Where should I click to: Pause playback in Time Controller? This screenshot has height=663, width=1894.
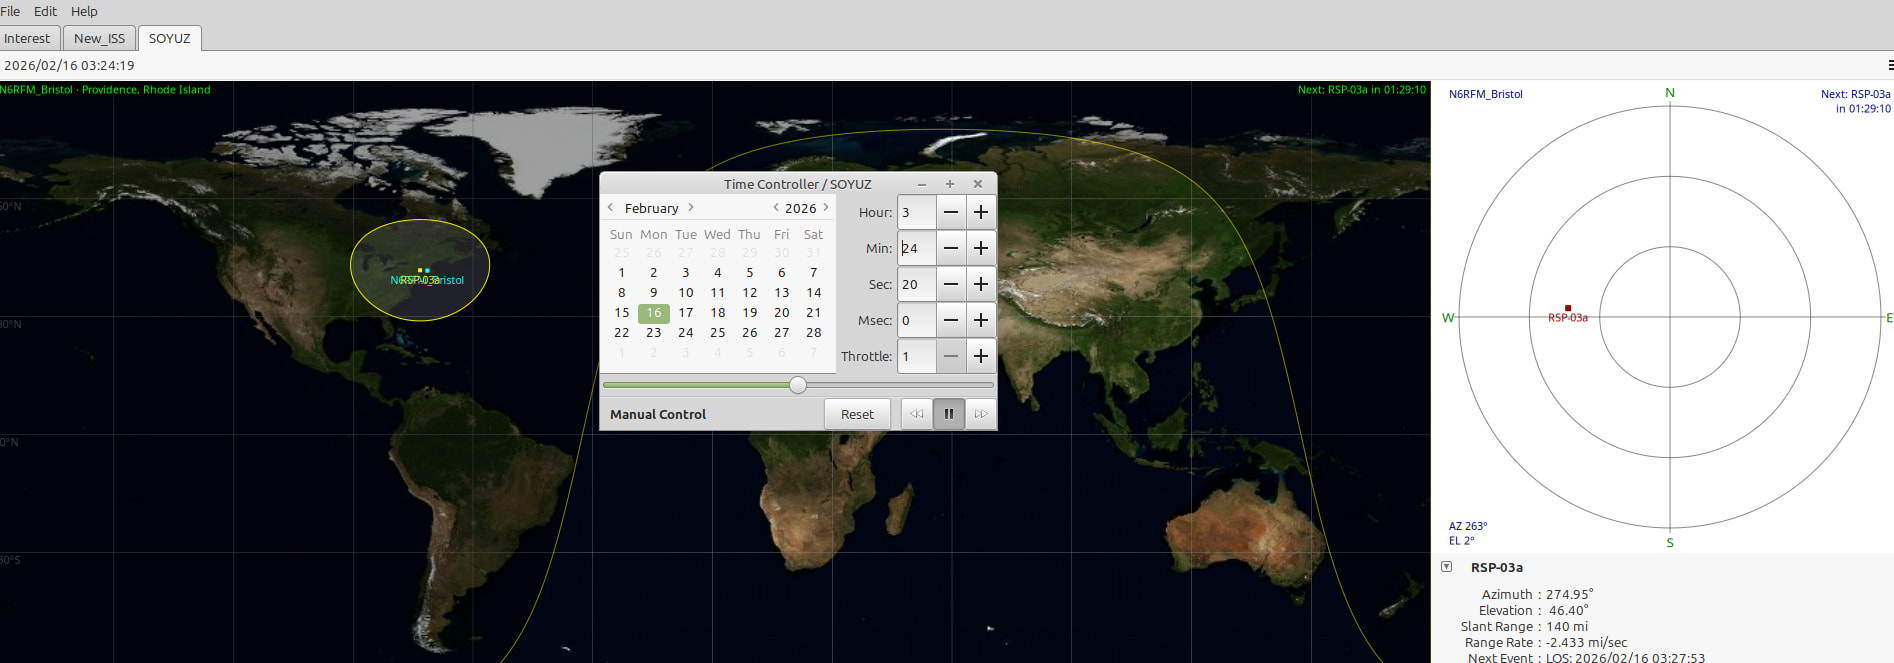[948, 414]
